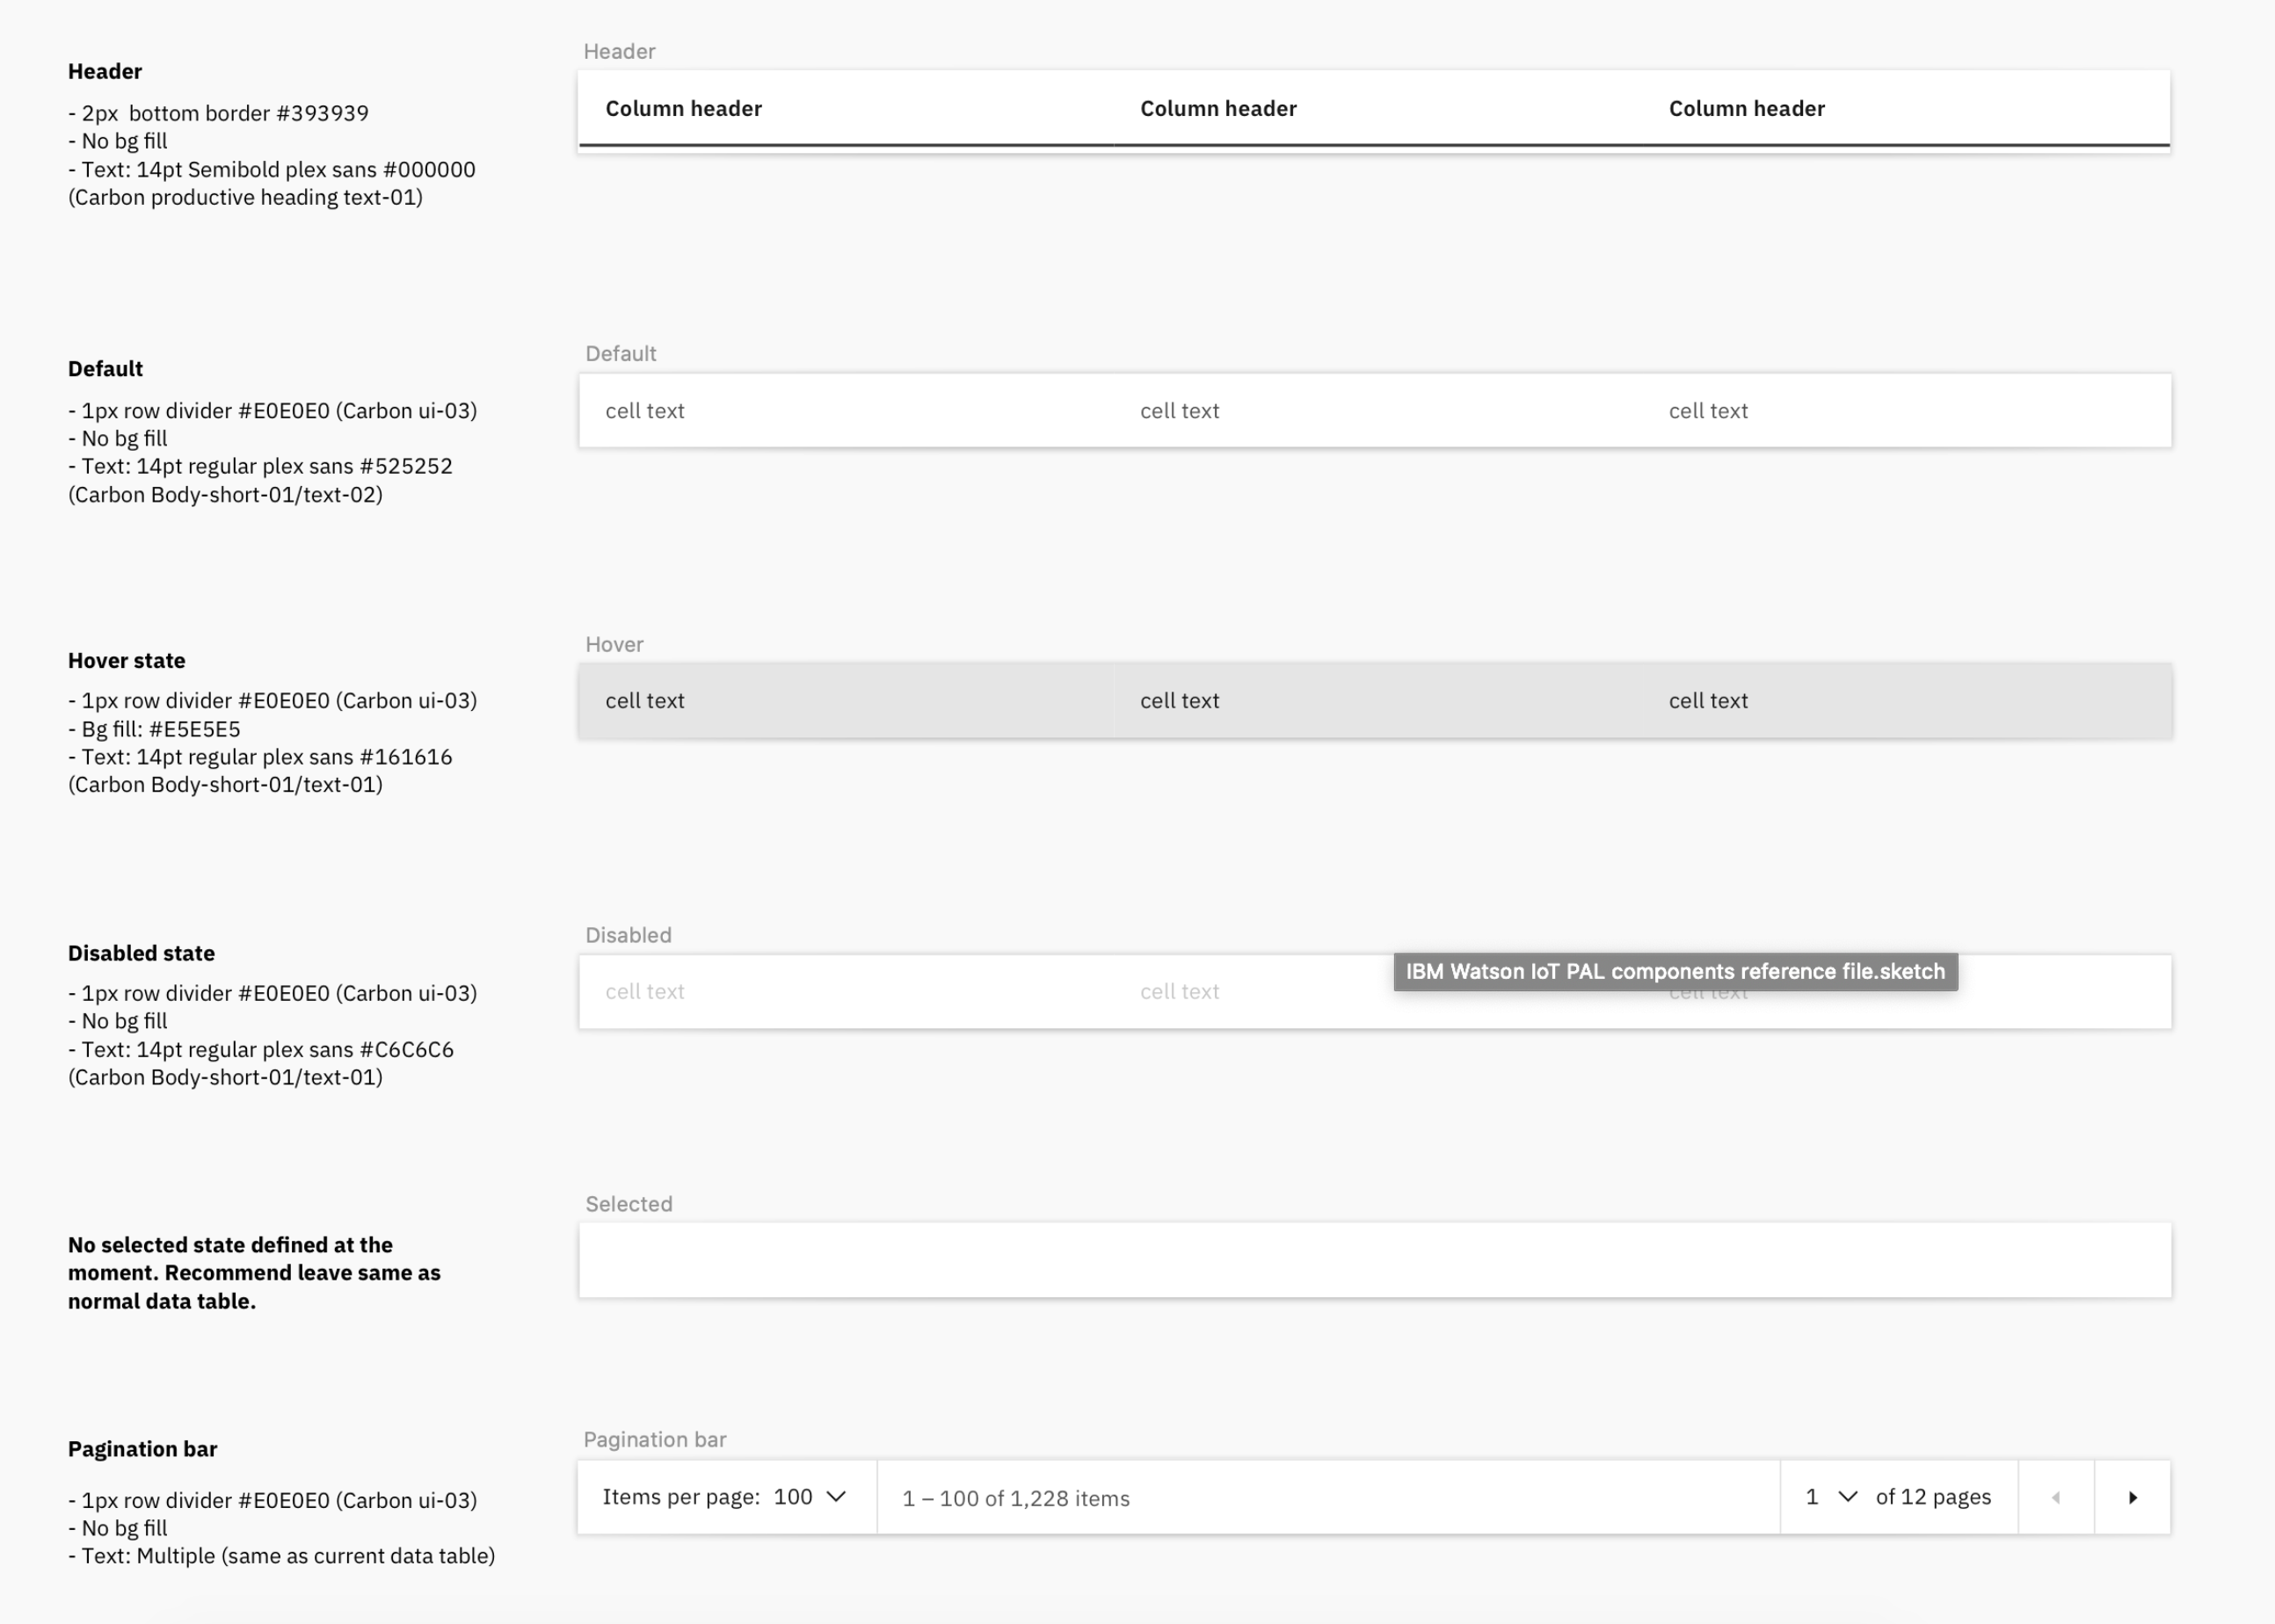Select the middle cell text in Hover row
The width and height of the screenshot is (2275, 1624).
click(x=1180, y=700)
